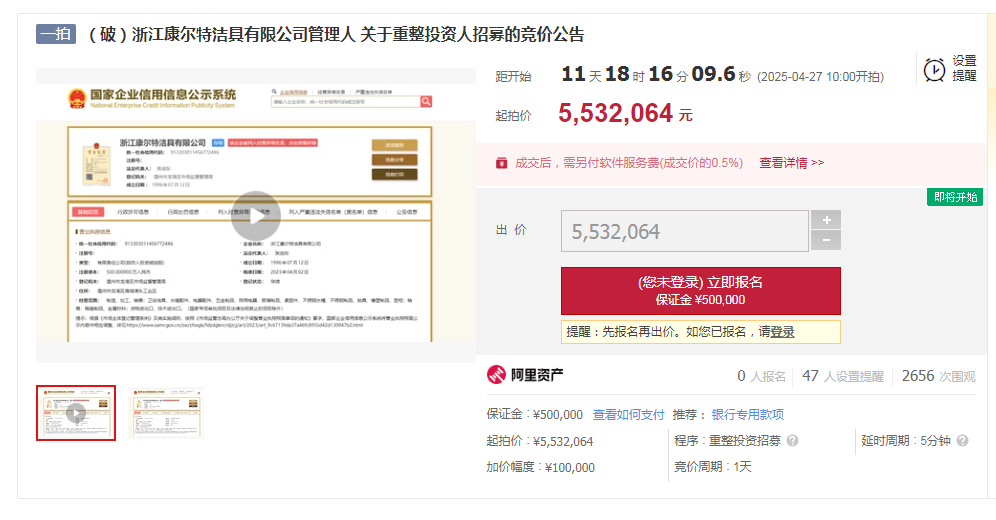This screenshot has width=996, height=520.
Task: Select second image thumbnail
Action: click(x=166, y=413)
